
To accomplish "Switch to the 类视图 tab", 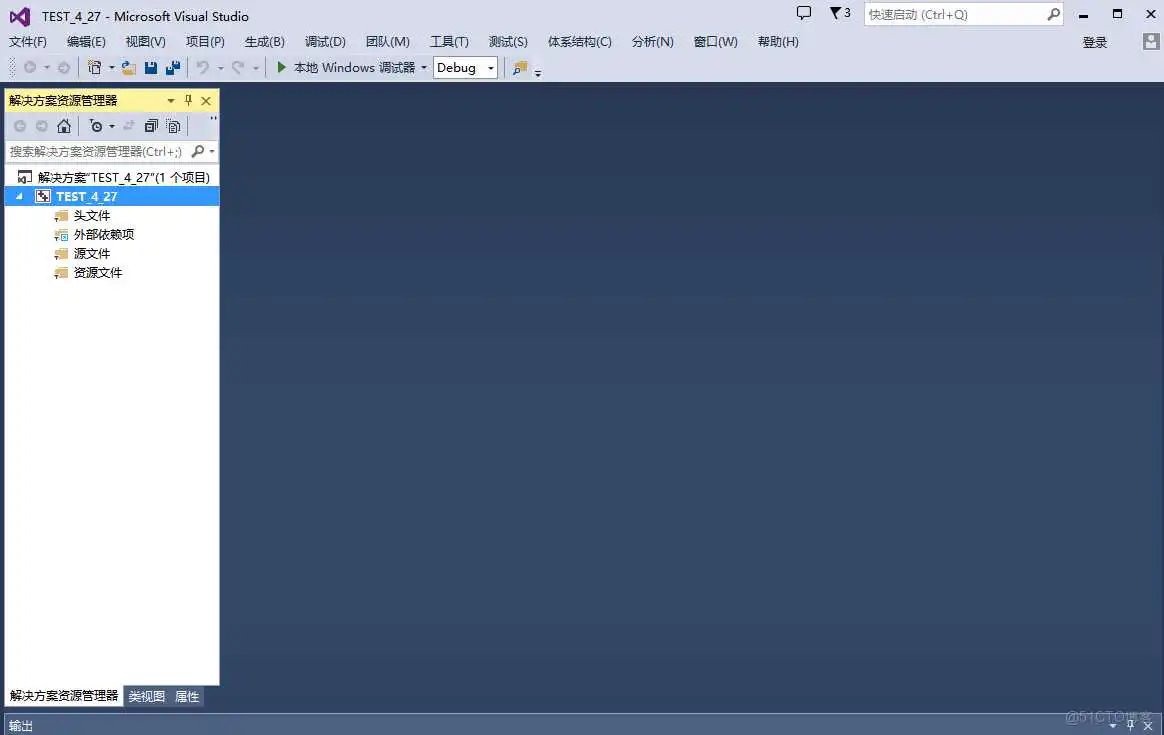I will click(x=145, y=696).
